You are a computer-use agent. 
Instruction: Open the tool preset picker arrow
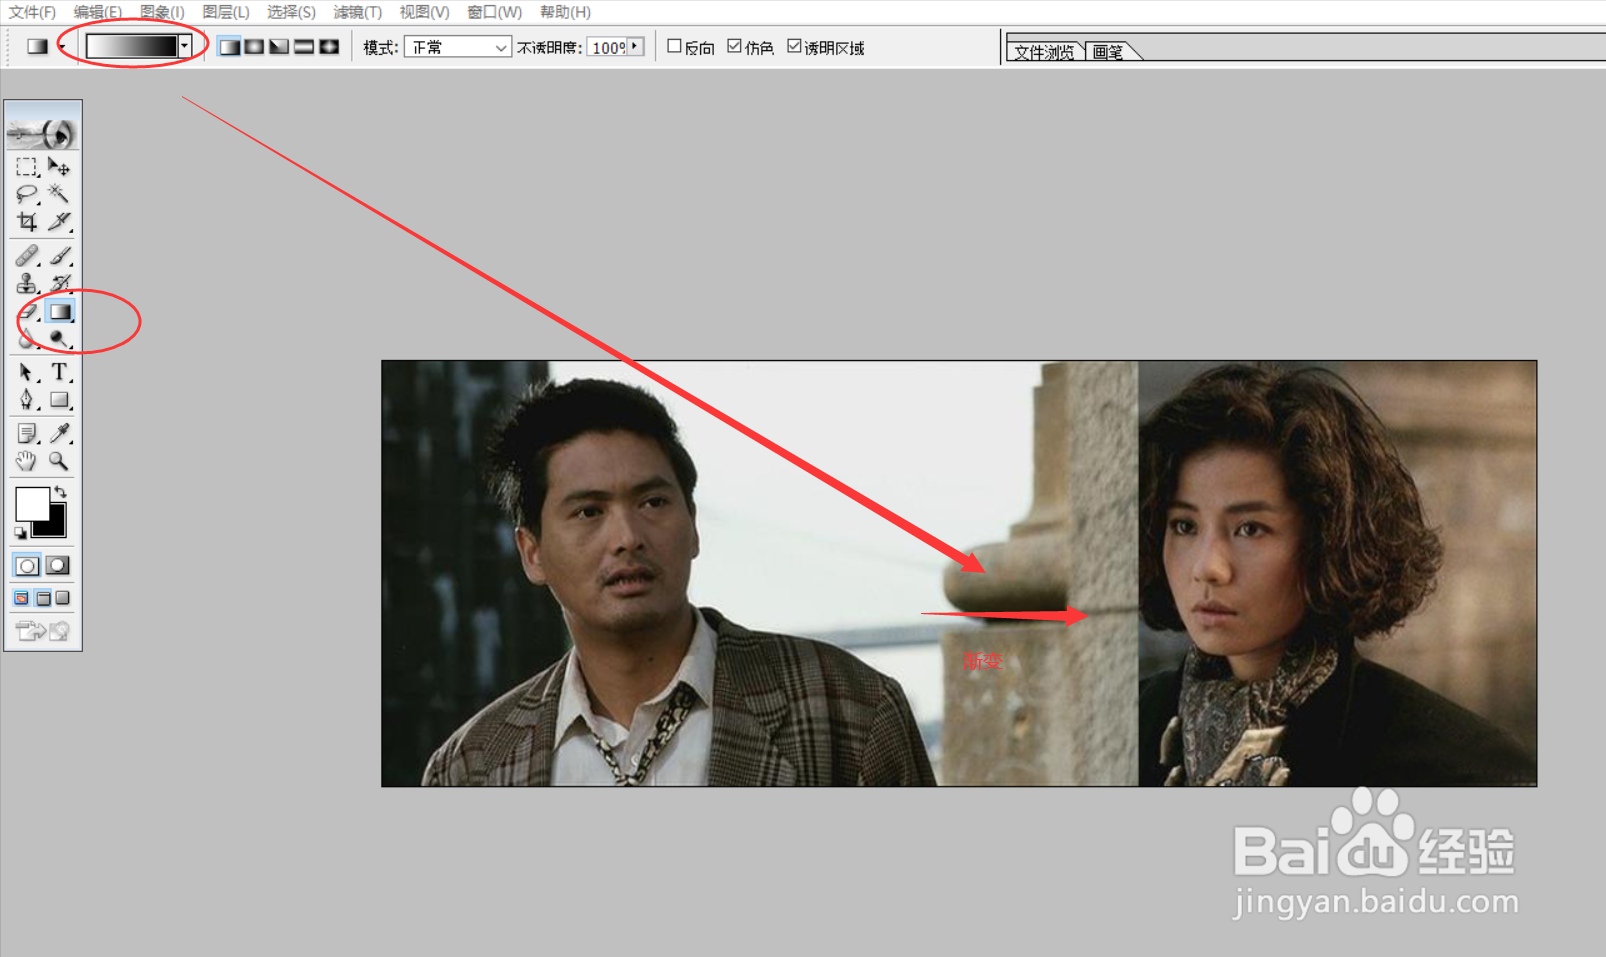coord(62,47)
